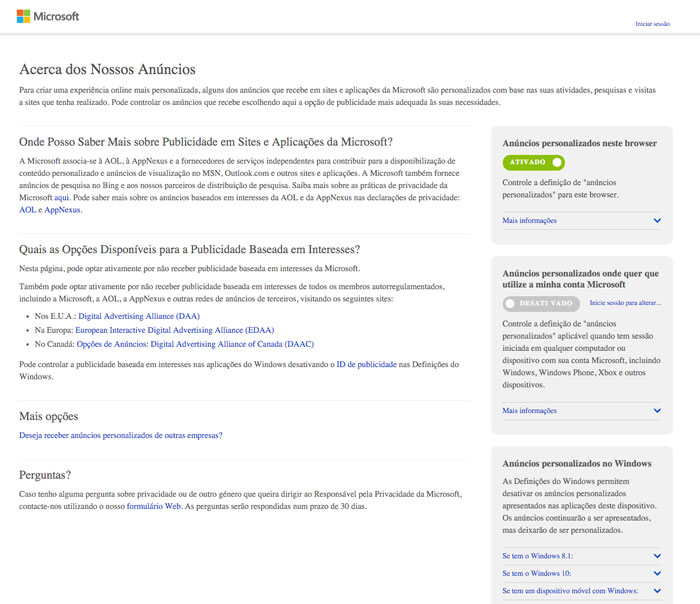
Task: Expand Mais informações under browser ads
Action: pos(582,221)
